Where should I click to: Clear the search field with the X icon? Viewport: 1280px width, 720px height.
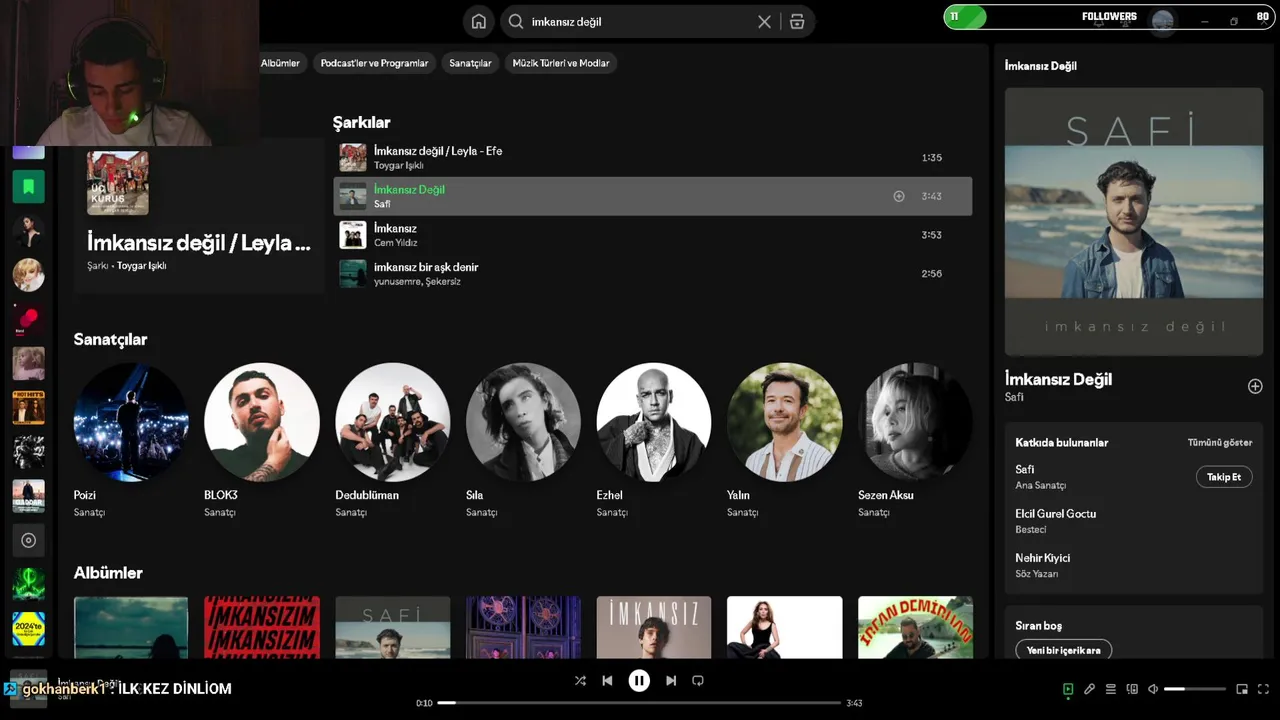coord(765,22)
